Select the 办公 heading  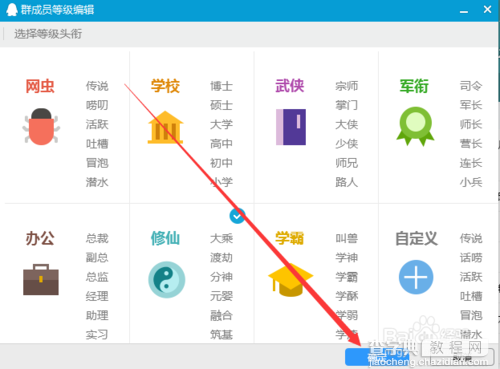coord(40,238)
